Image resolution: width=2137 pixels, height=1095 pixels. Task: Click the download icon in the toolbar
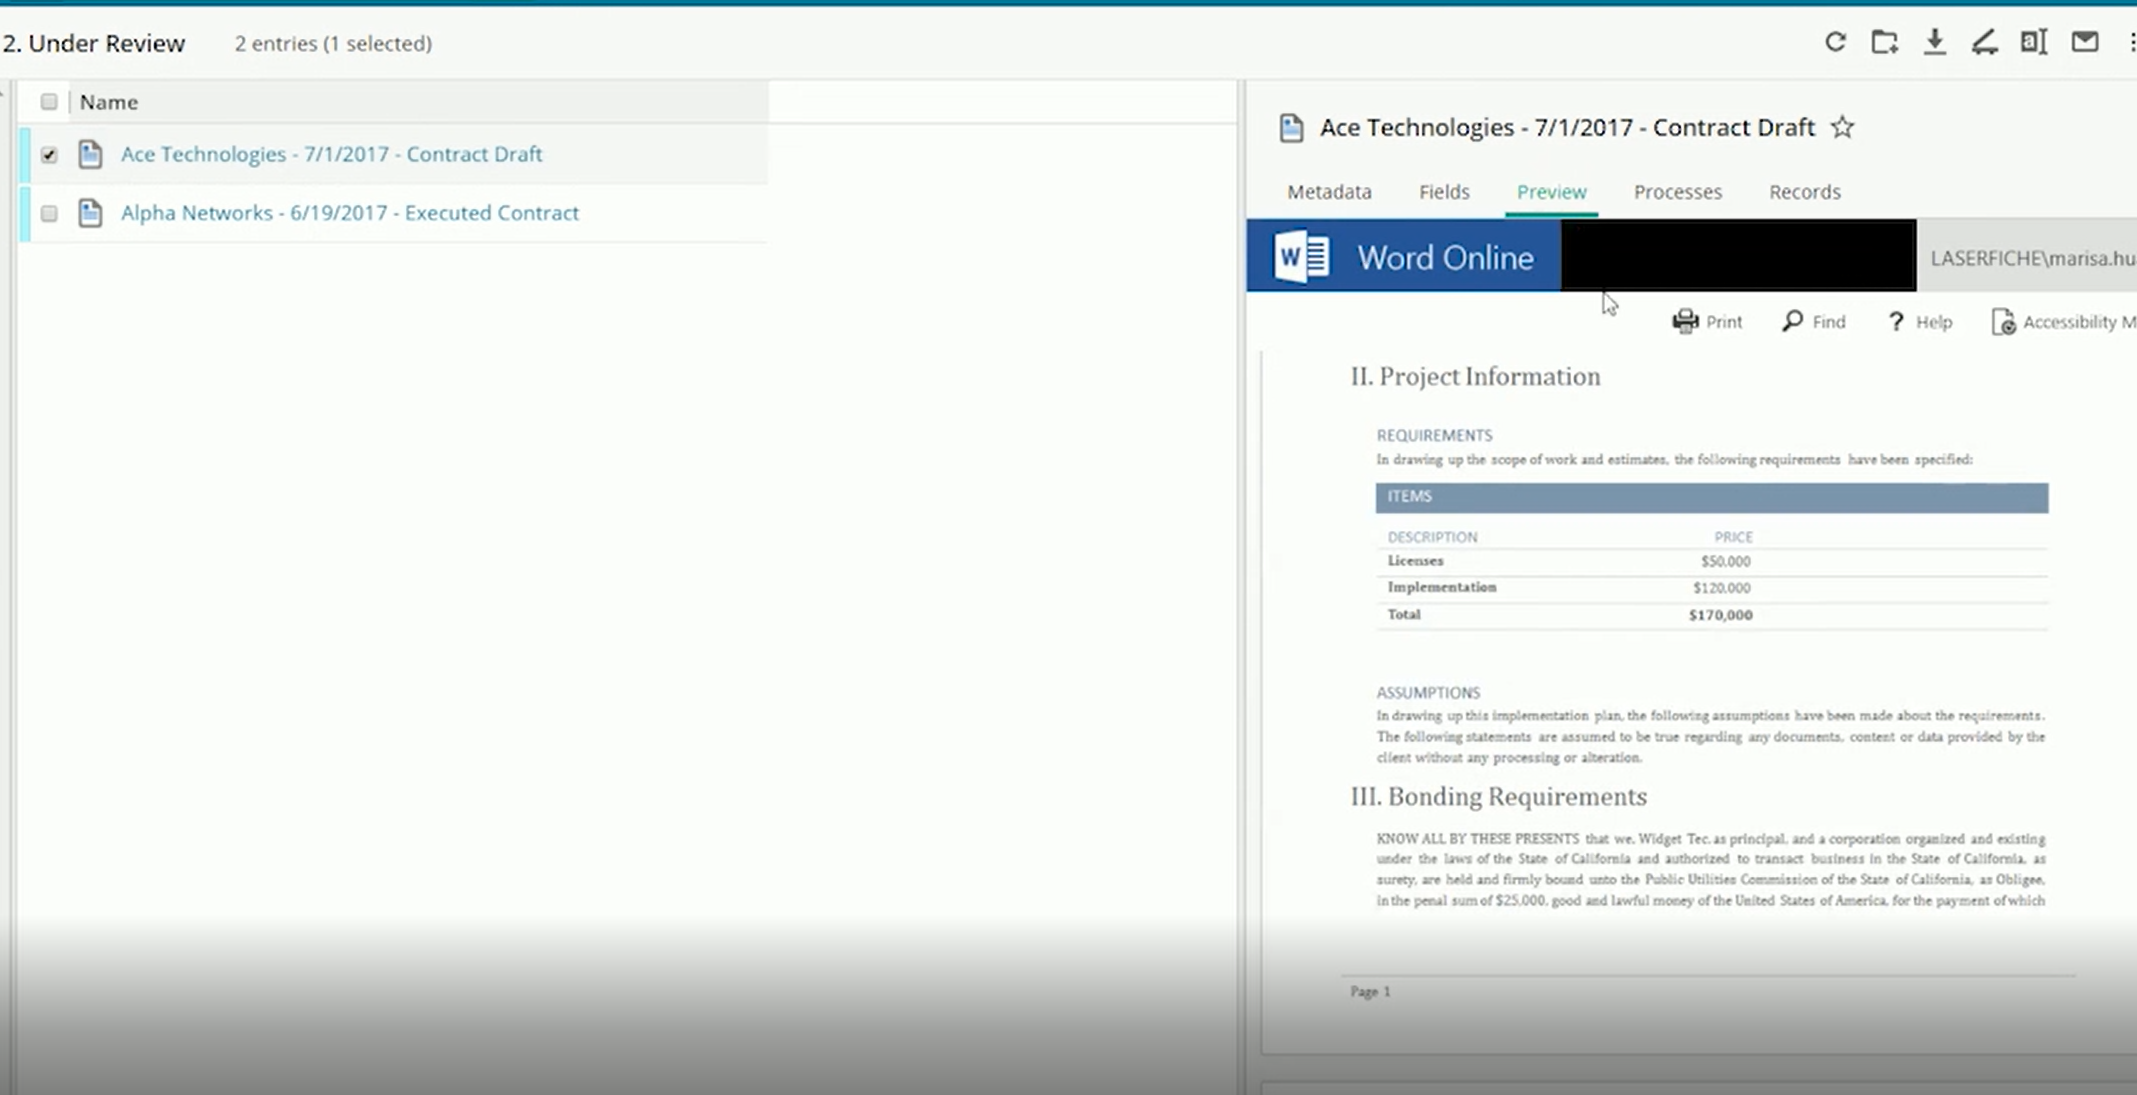(1935, 42)
